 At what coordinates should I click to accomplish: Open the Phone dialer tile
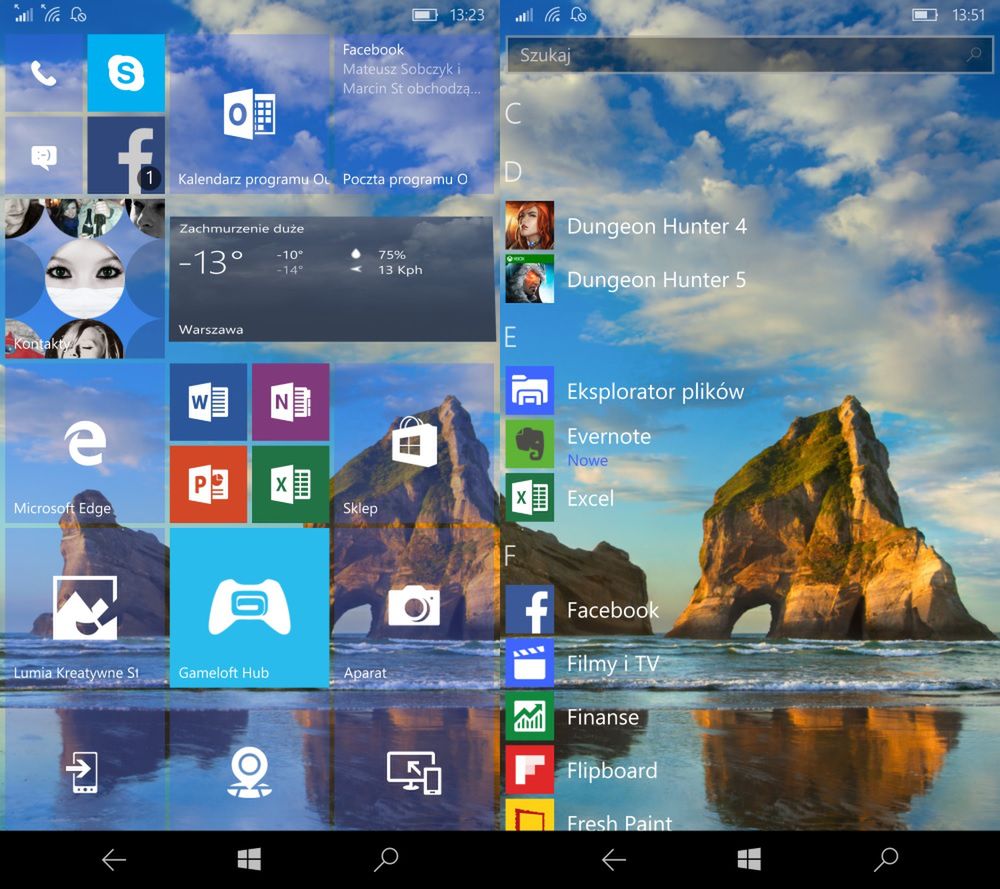(44, 73)
